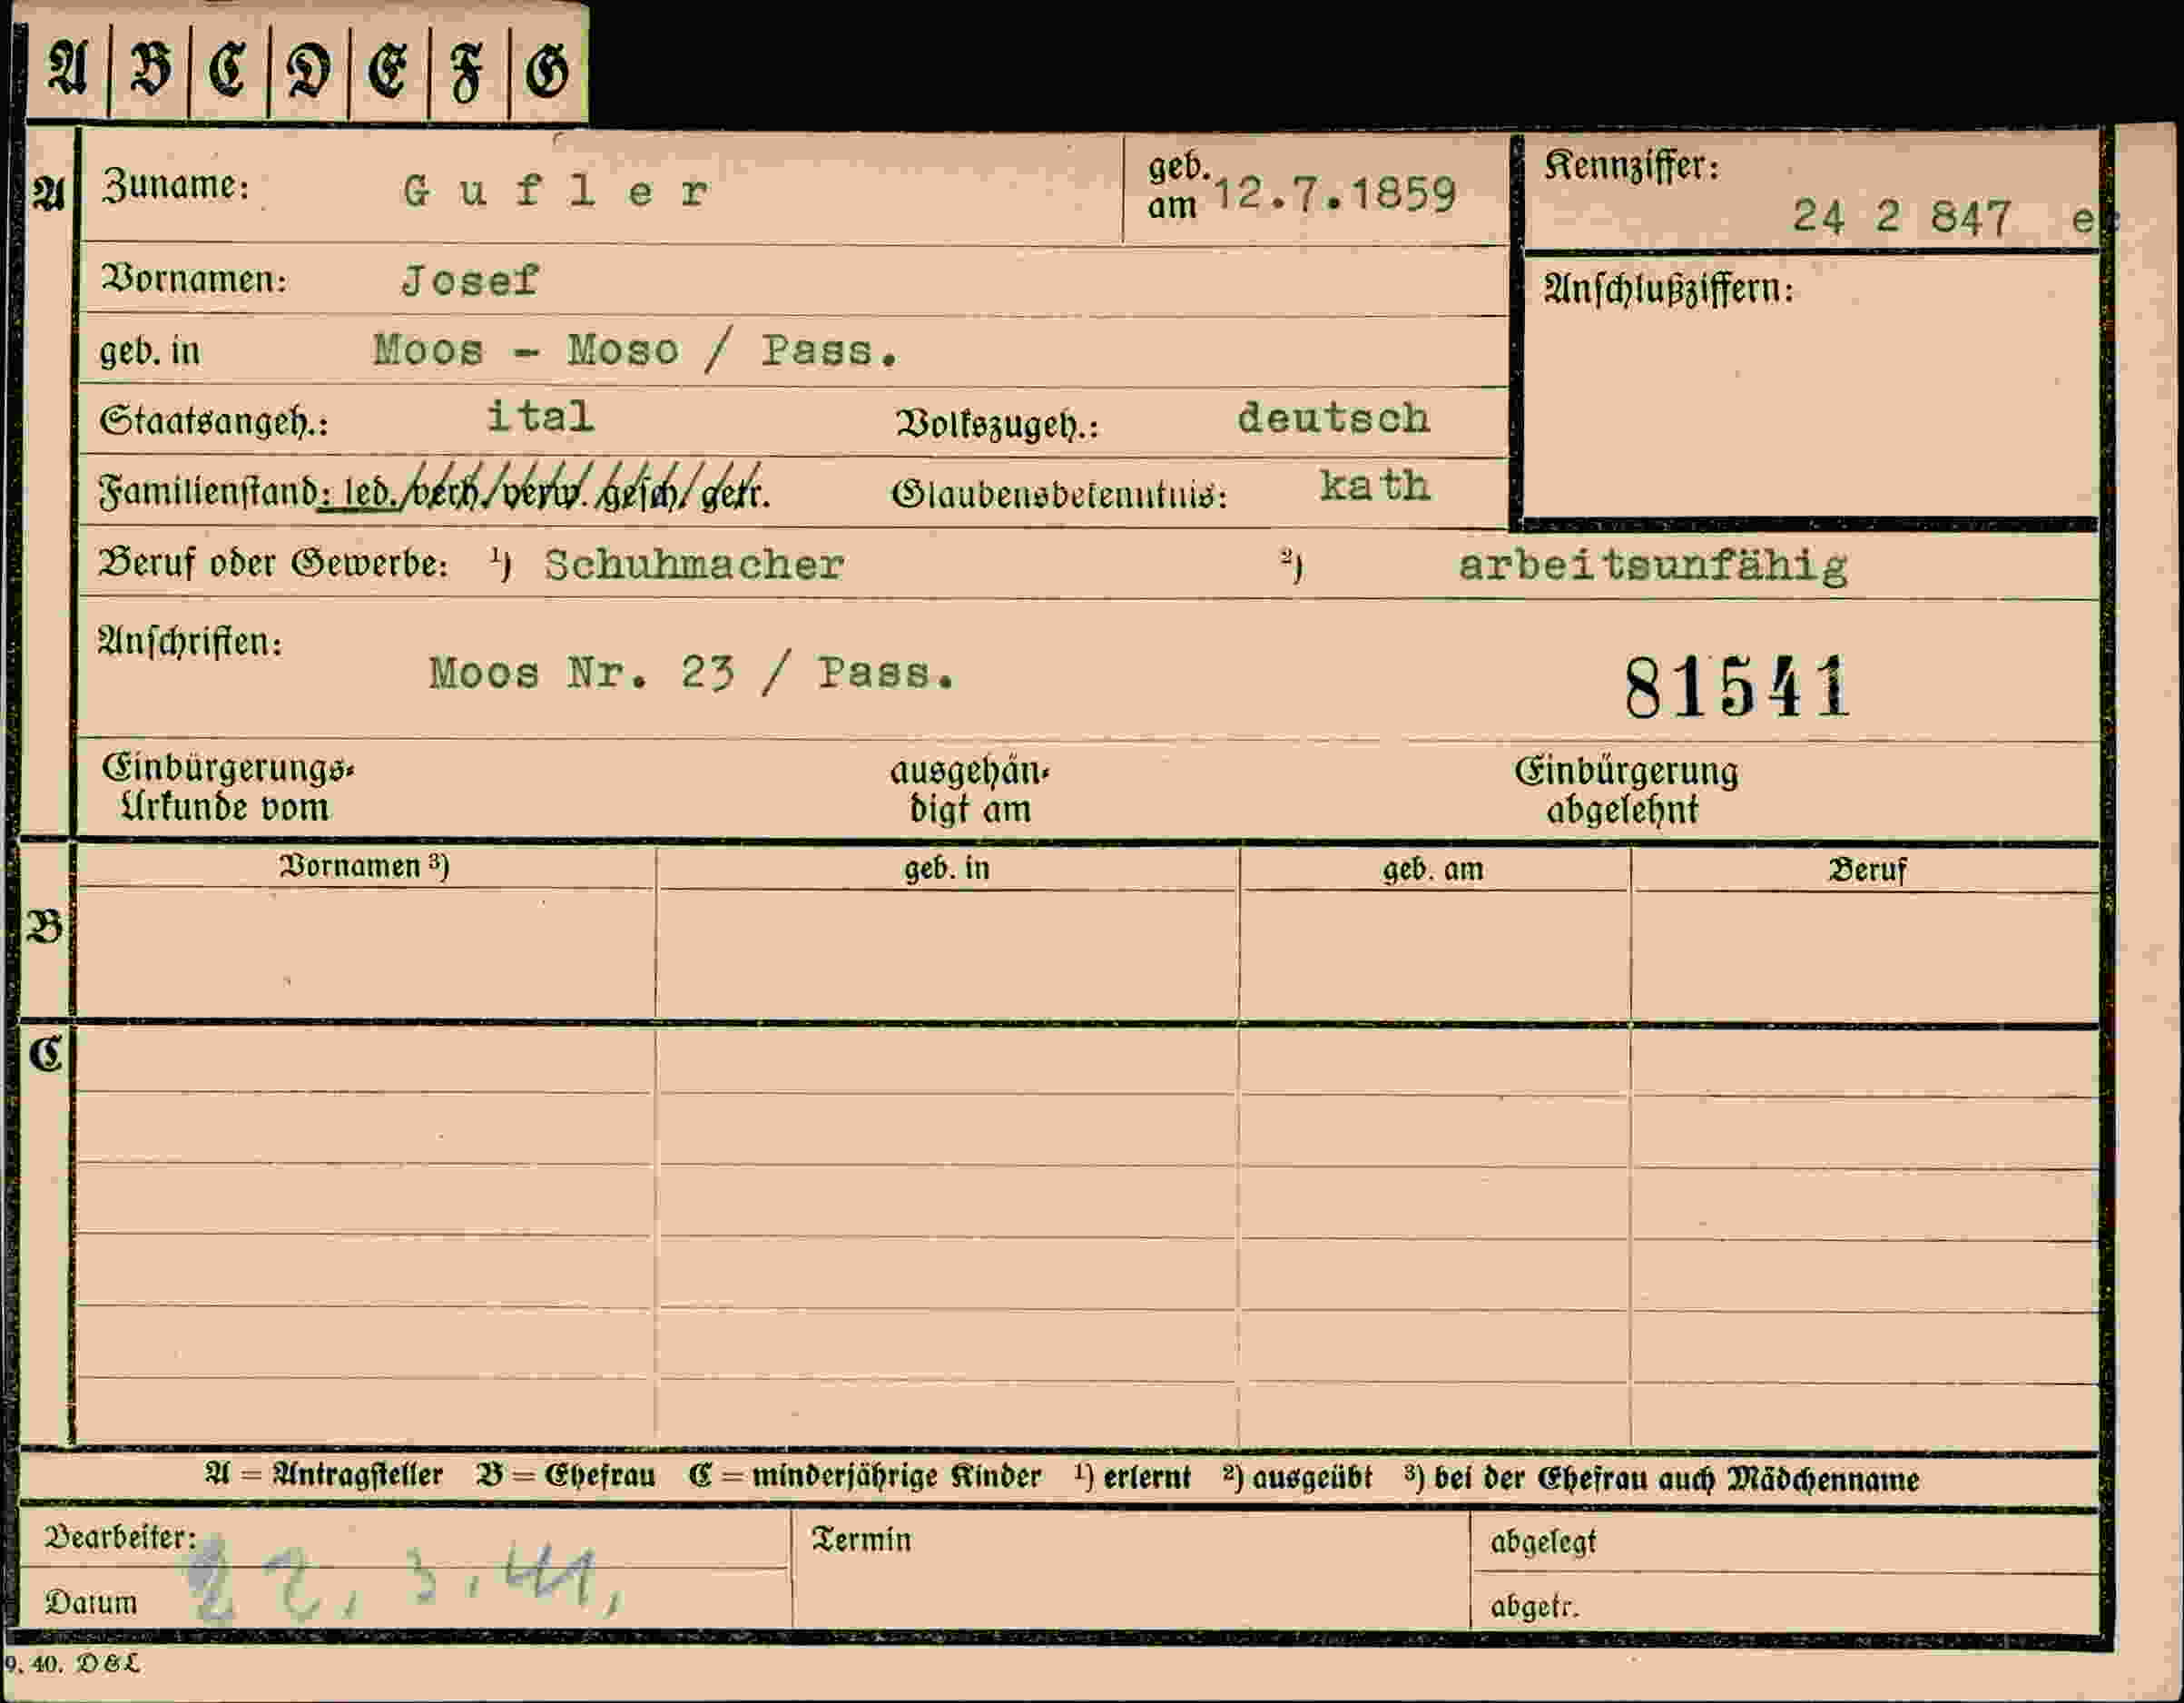This screenshot has height=1703, width=2184.
Task: Click the 'abgetr.' label
Action: click(x=1534, y=1607)
